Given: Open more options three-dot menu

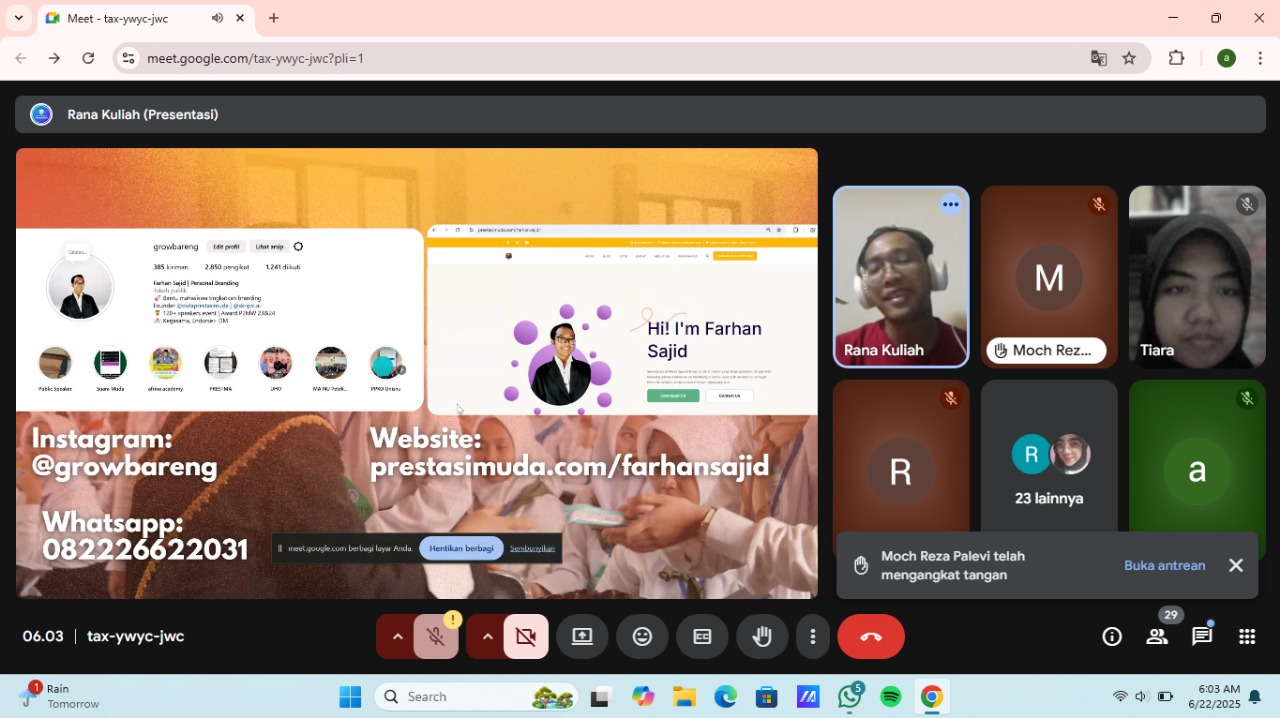Looking at the screenshot, I should pos(813,637).
